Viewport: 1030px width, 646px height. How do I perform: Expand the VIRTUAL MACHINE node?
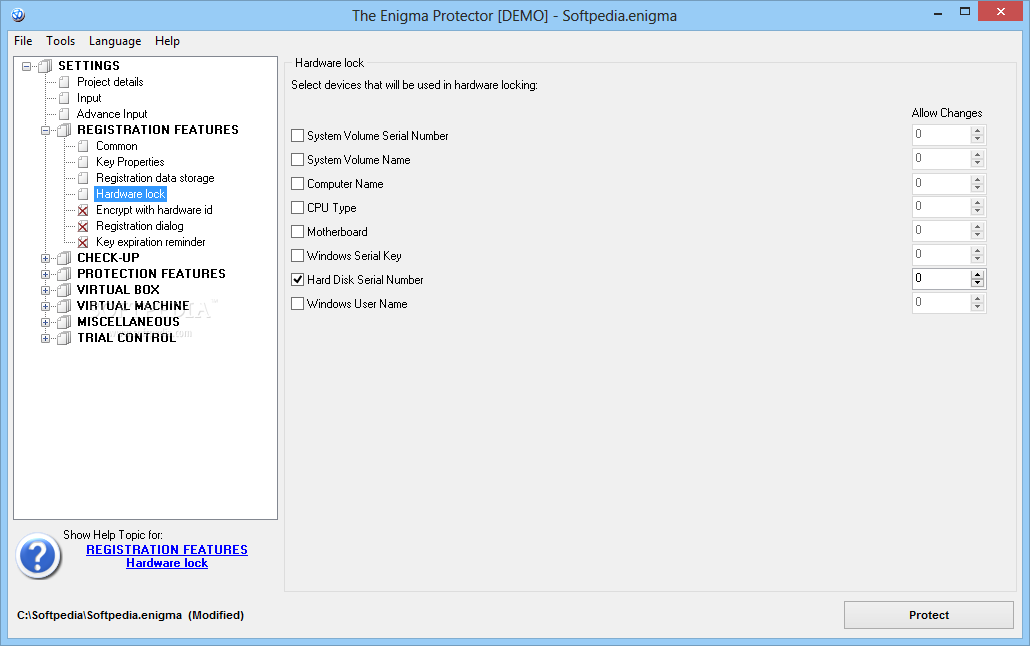click(45, 306)
